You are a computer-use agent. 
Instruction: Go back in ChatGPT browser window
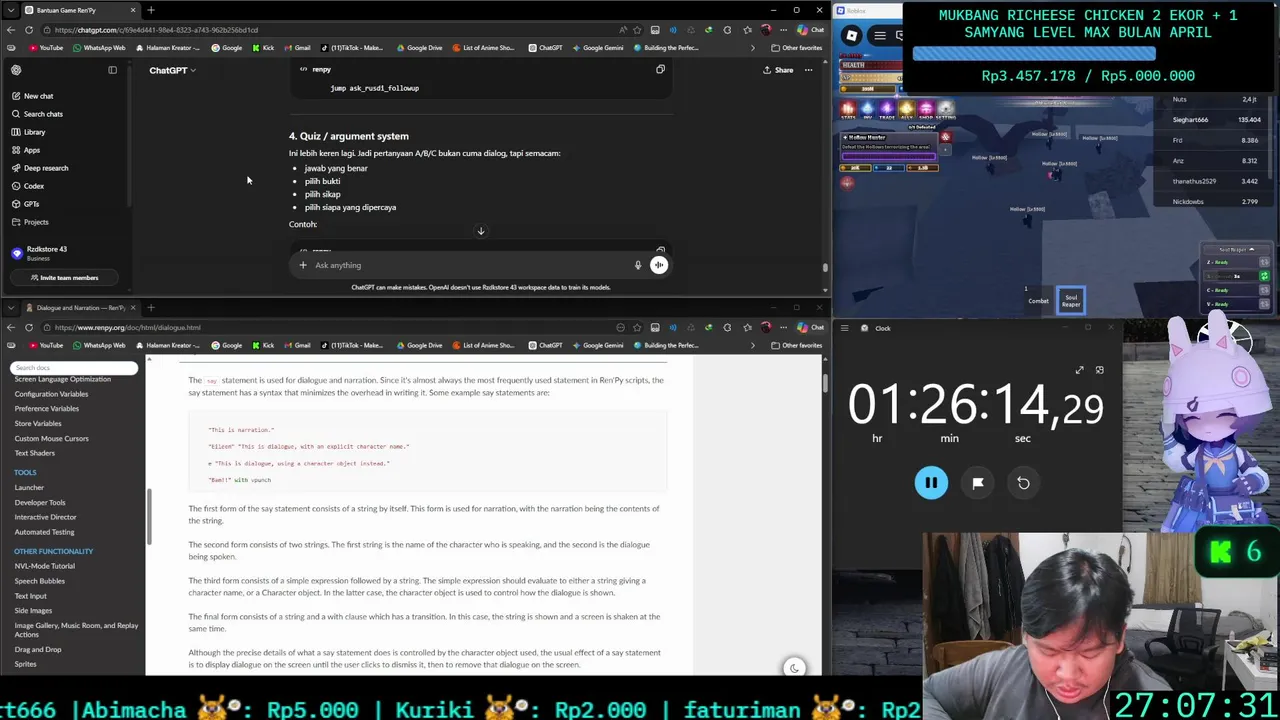11,30
